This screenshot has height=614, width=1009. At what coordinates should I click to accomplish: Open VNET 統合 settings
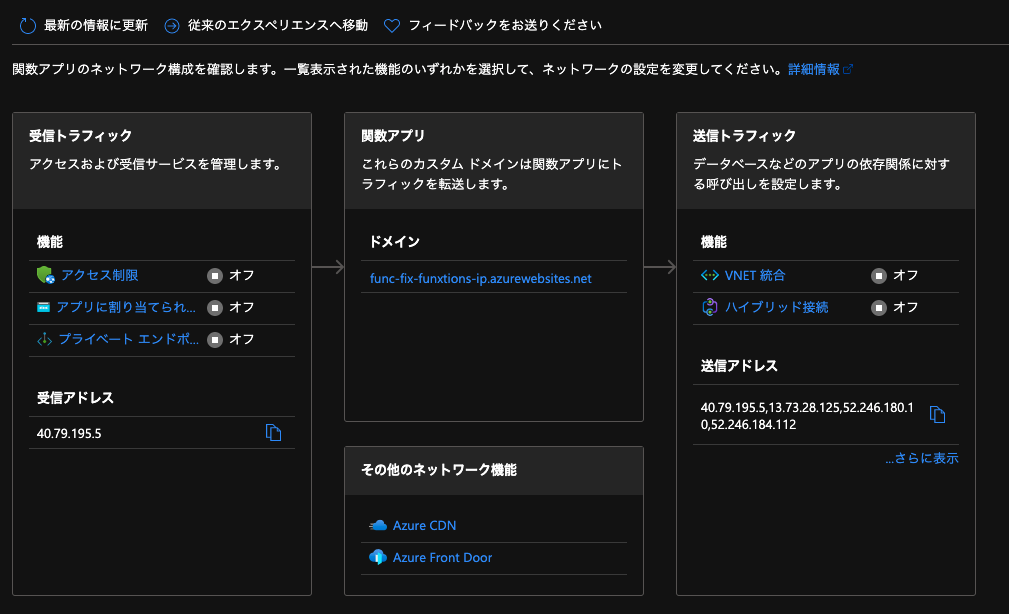(x=755, y=275)
